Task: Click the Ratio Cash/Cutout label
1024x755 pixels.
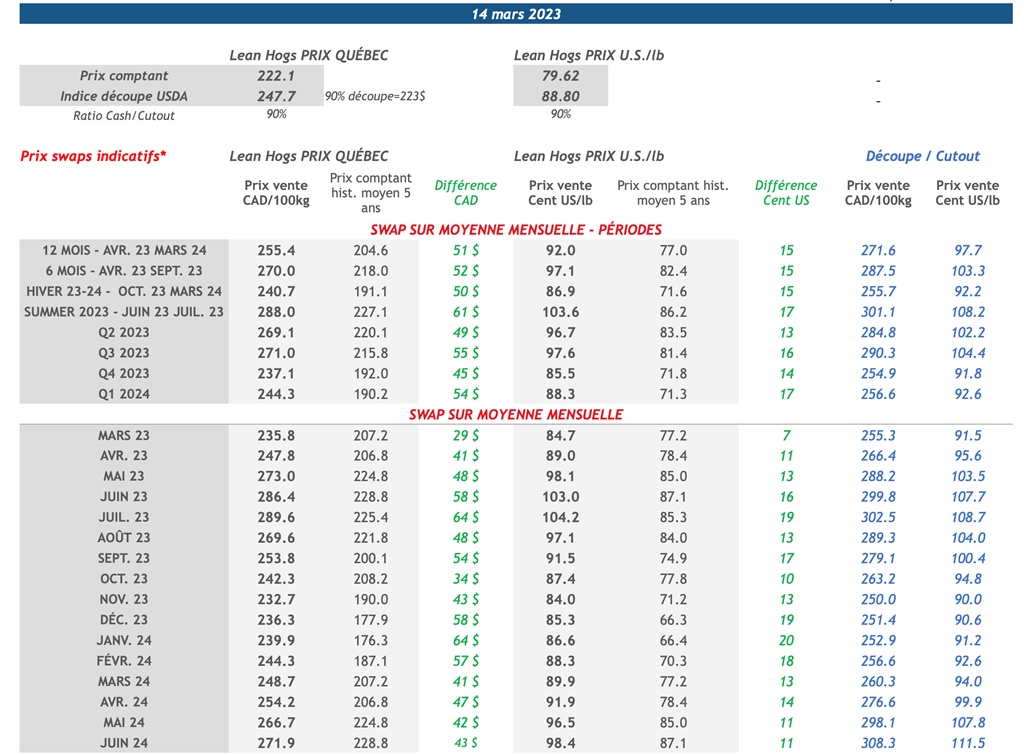Action: tap(124, 116)
